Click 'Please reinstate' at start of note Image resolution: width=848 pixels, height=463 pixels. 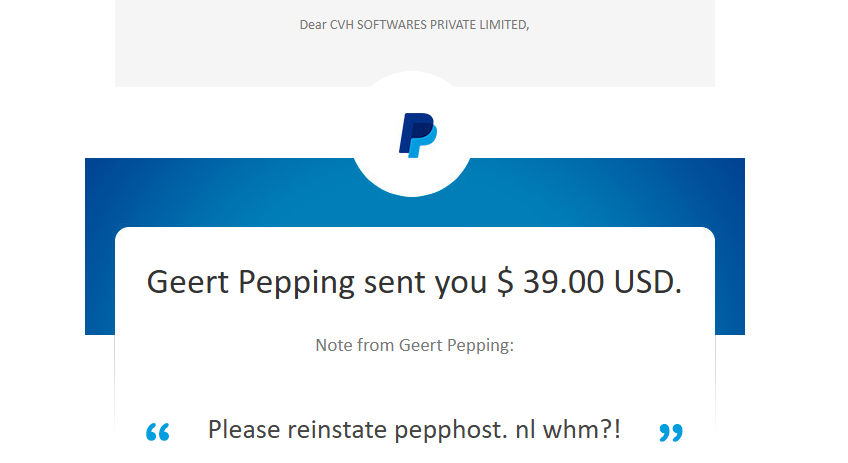[297, 429]
